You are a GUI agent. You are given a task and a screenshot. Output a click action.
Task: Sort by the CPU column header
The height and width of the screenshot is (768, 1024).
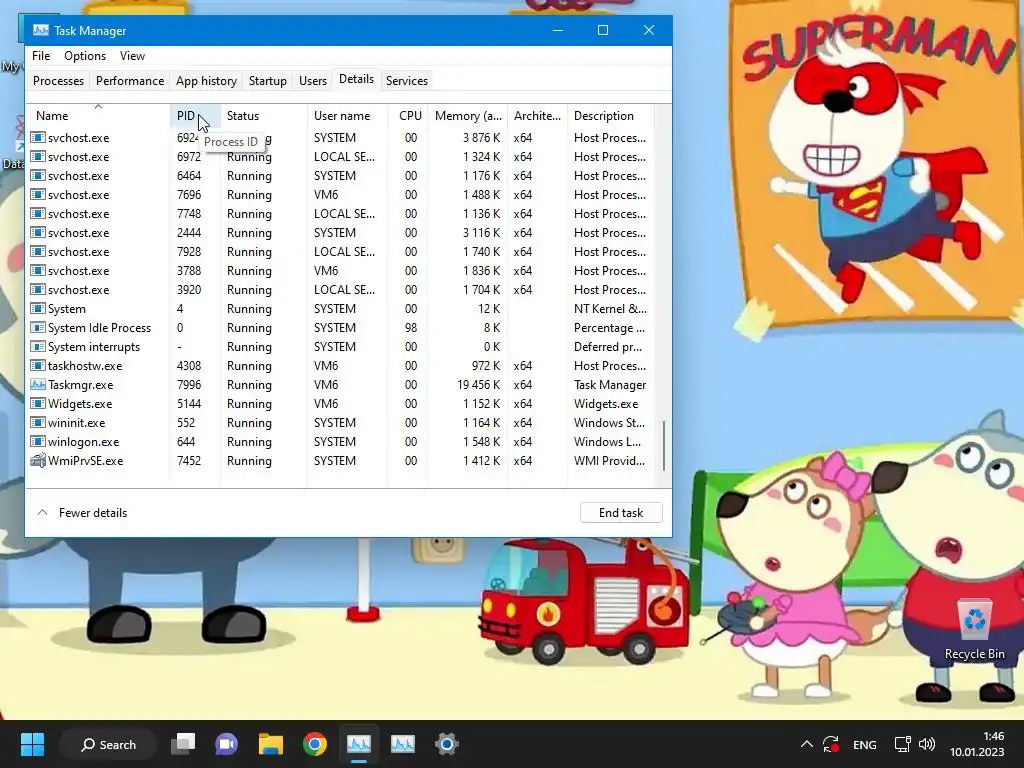(x=408, y=116)
